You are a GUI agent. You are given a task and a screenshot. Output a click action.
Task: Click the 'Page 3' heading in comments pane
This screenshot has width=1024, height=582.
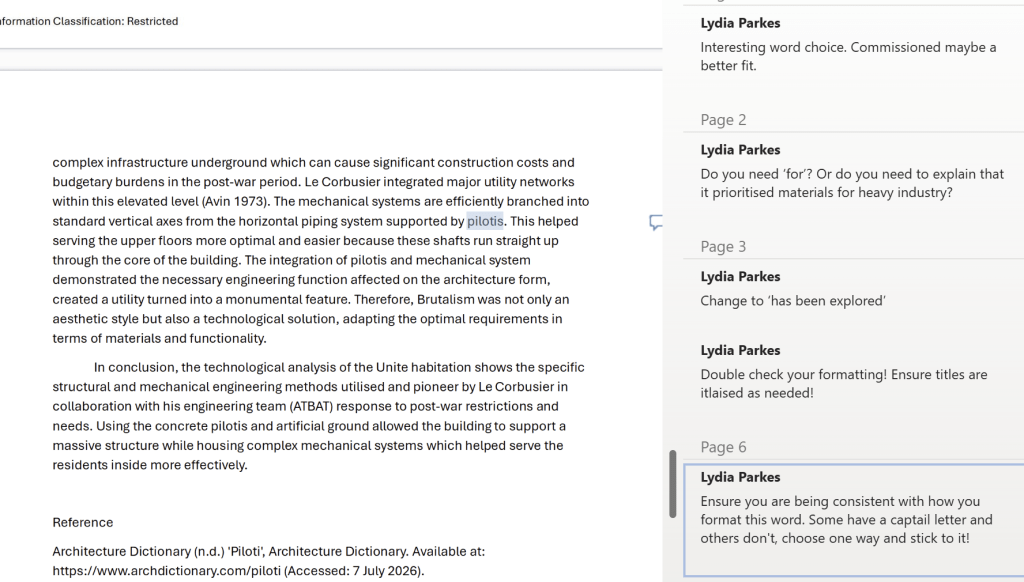[x=723, y=247]
